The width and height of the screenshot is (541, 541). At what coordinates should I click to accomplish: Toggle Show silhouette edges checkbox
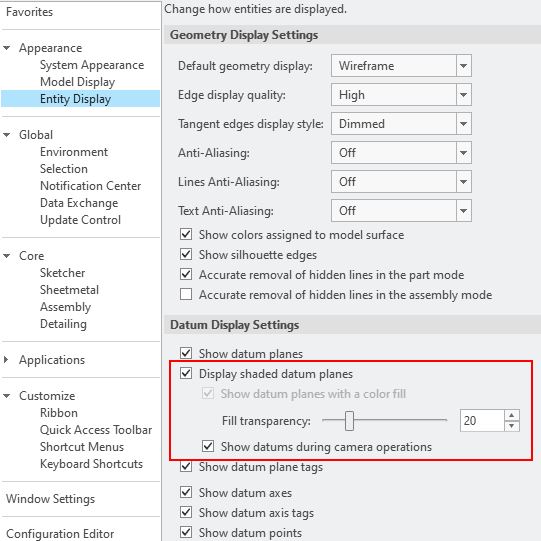click(x=186, y=255)
